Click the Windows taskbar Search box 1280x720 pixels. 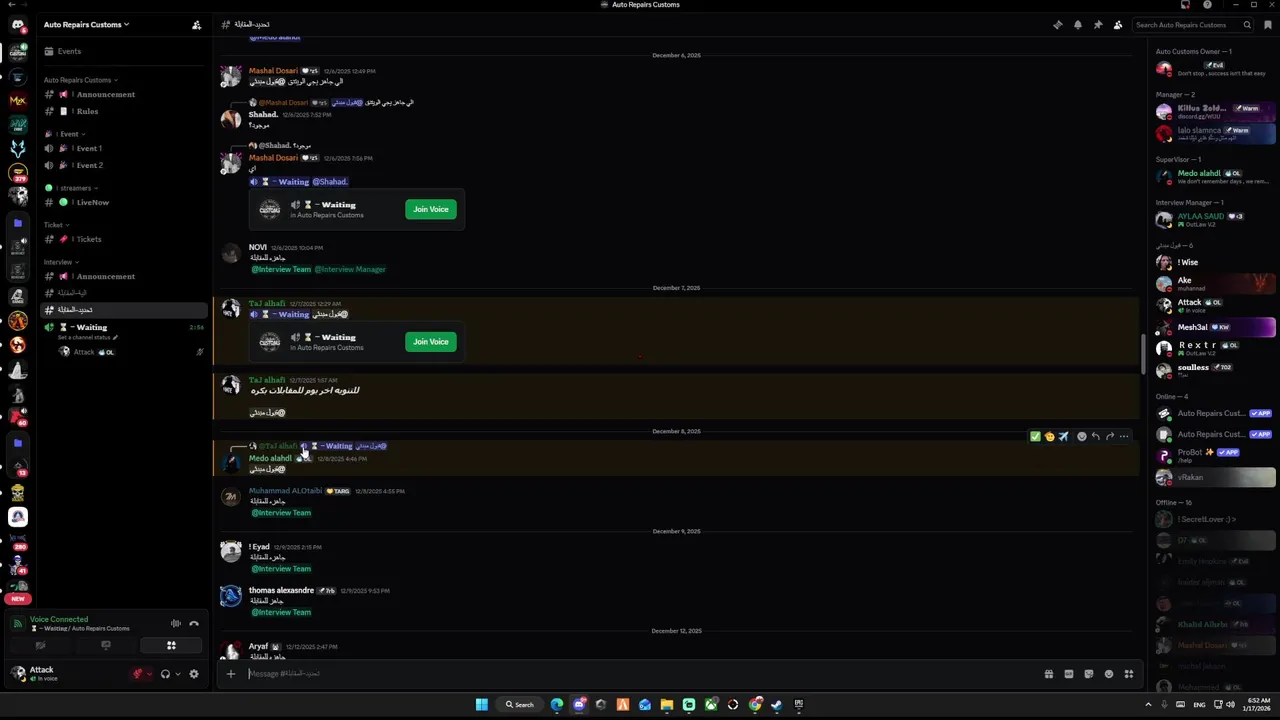(x=519, y=705)
